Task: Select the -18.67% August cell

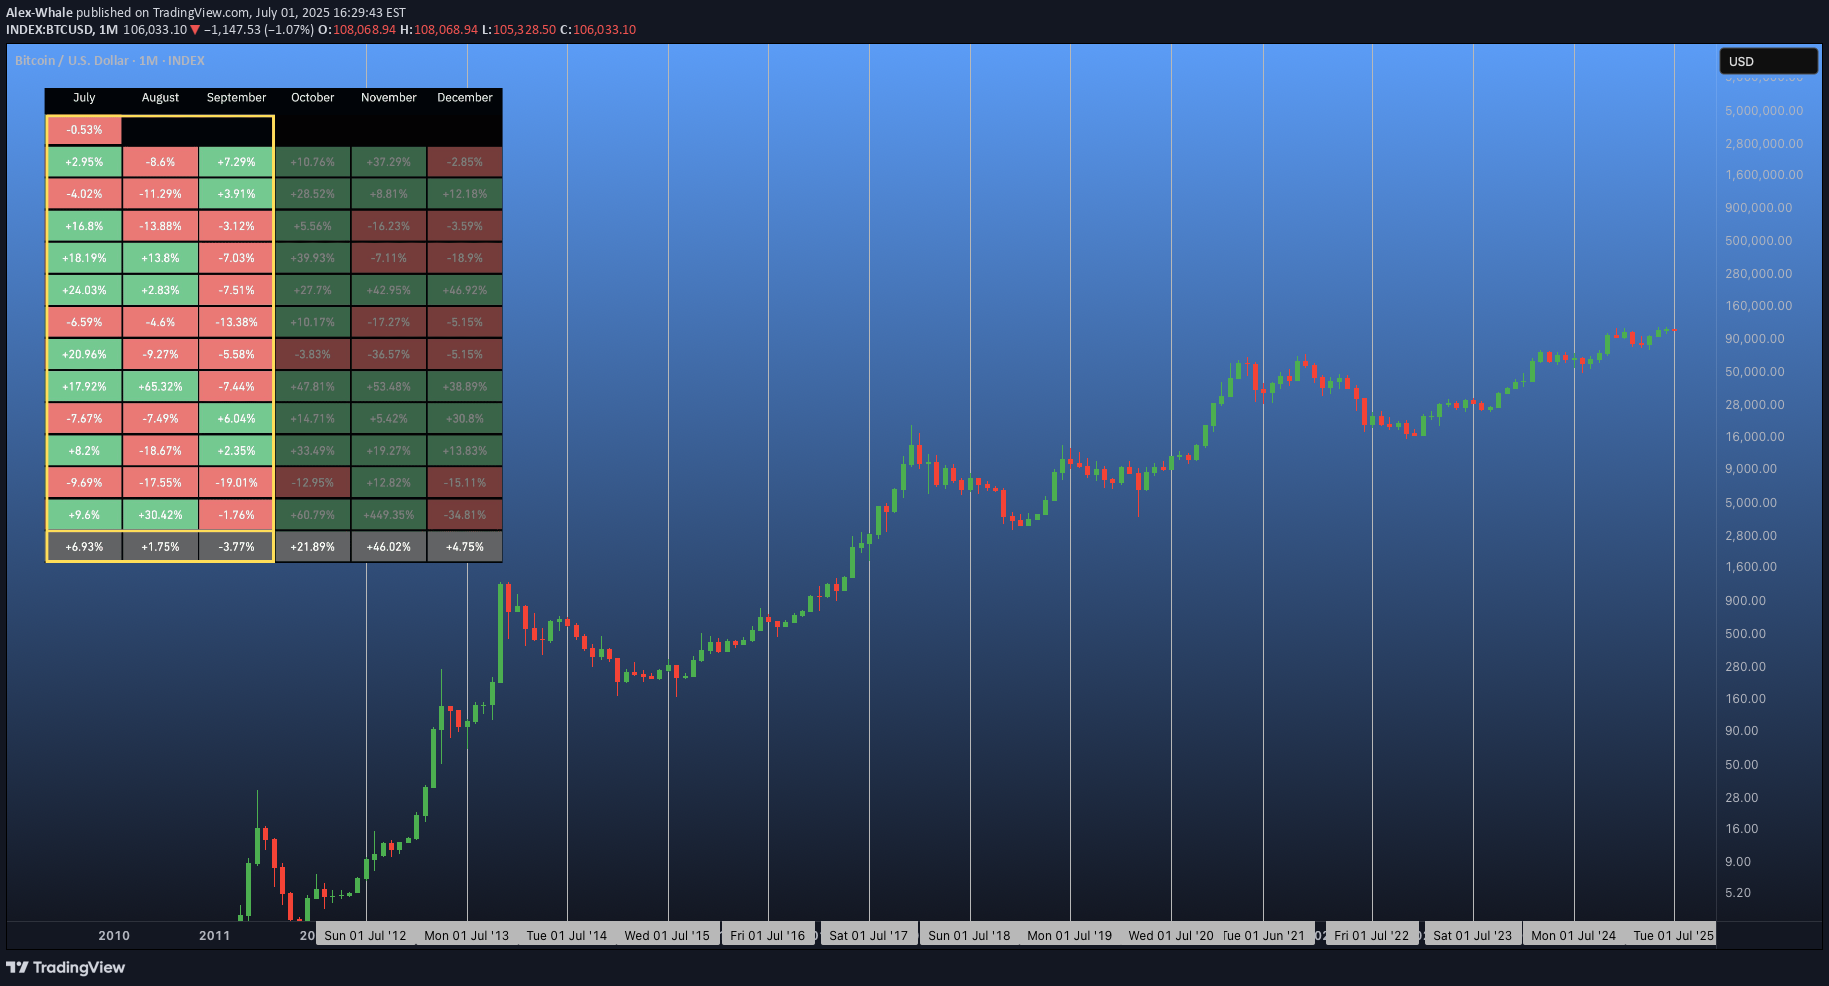Action: (x=160, y=451)
